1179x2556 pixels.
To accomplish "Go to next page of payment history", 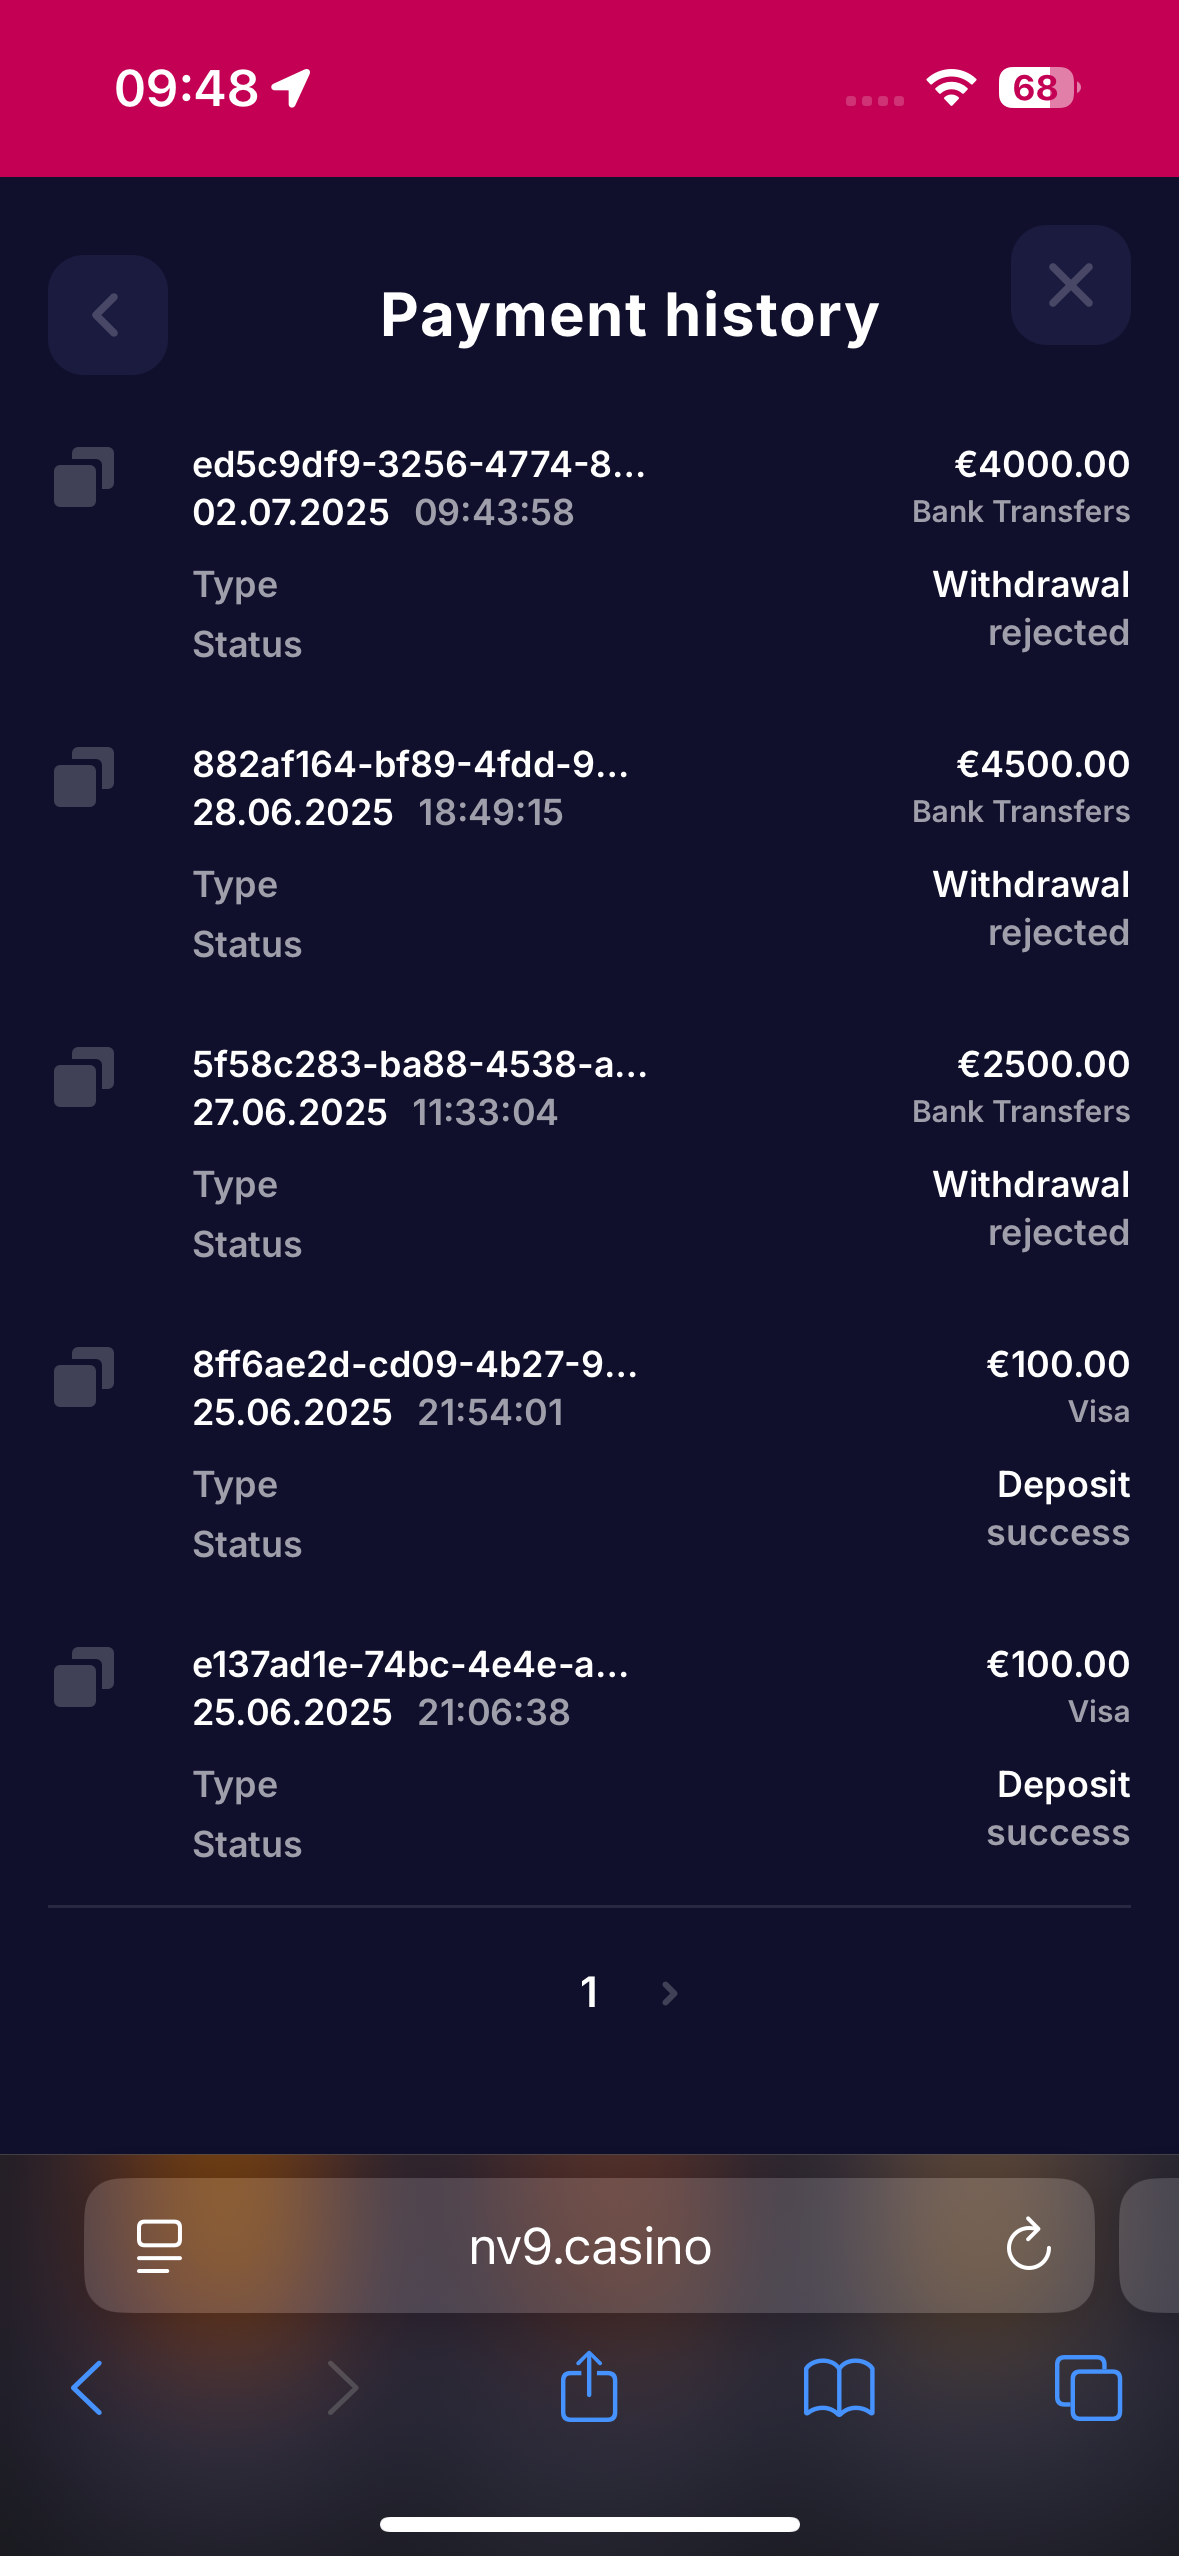I will [670, 1993].
